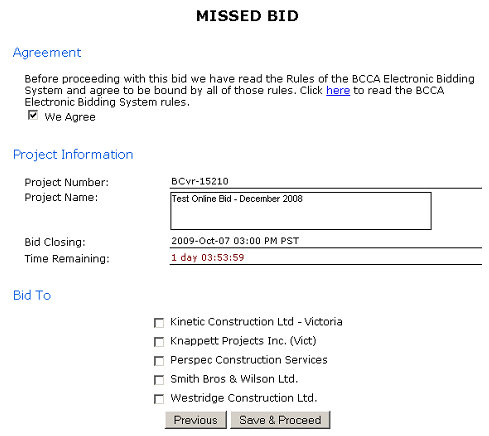Click inside the Project Name text box
The height and width of the screenshot is (436, 489).
pos(301,211)
